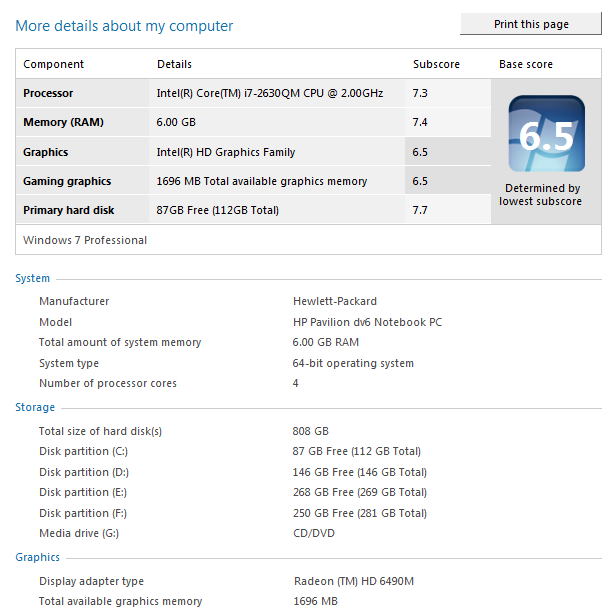The height and width of the screenshot is (614, 604).
Task: Click the Disk partition (E:) label
Action: [83, 492]
